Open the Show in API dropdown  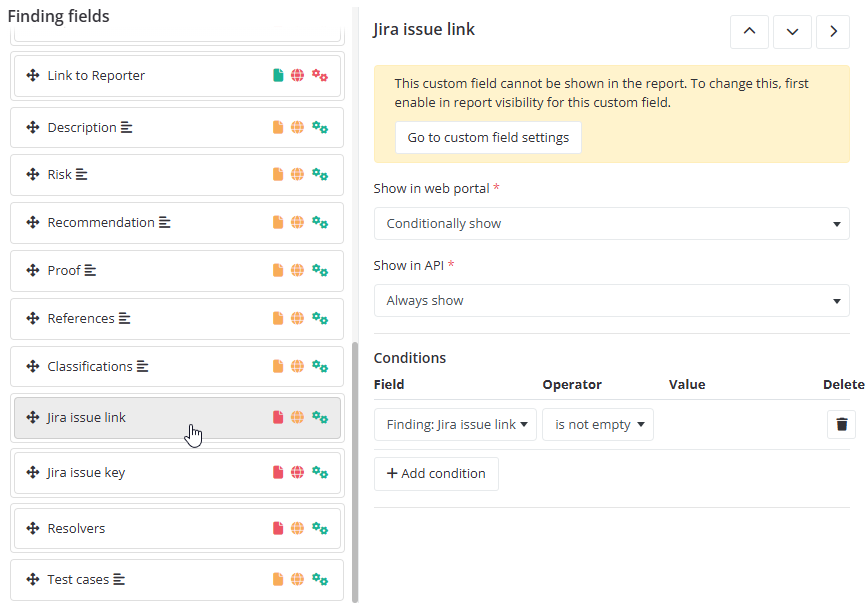(612, 300)
